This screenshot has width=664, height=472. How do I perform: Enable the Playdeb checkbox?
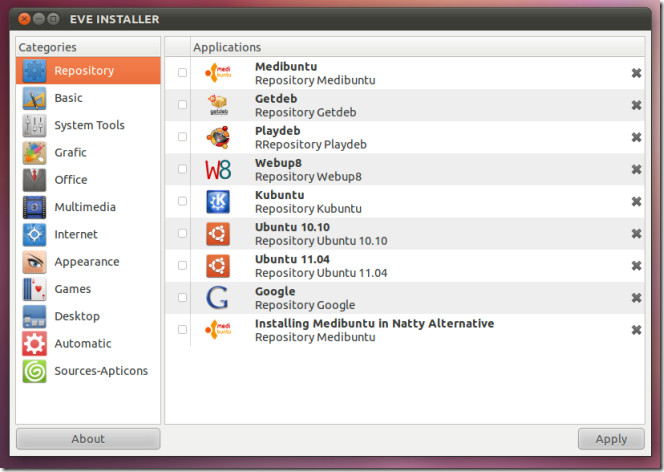click(182, 137)
